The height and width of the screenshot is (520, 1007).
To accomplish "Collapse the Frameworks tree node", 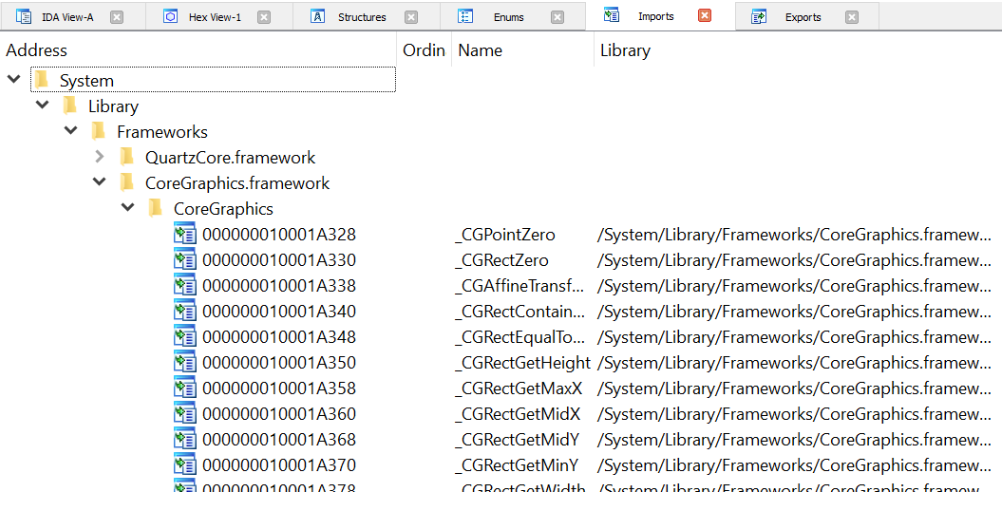I will pos(71,130).
